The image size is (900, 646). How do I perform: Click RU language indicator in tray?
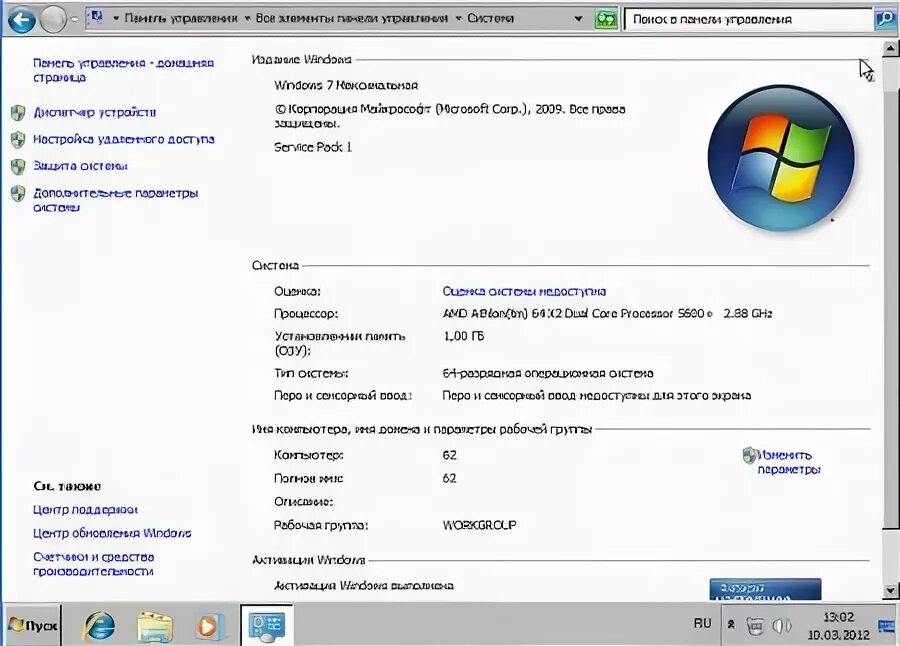[702, 624]
